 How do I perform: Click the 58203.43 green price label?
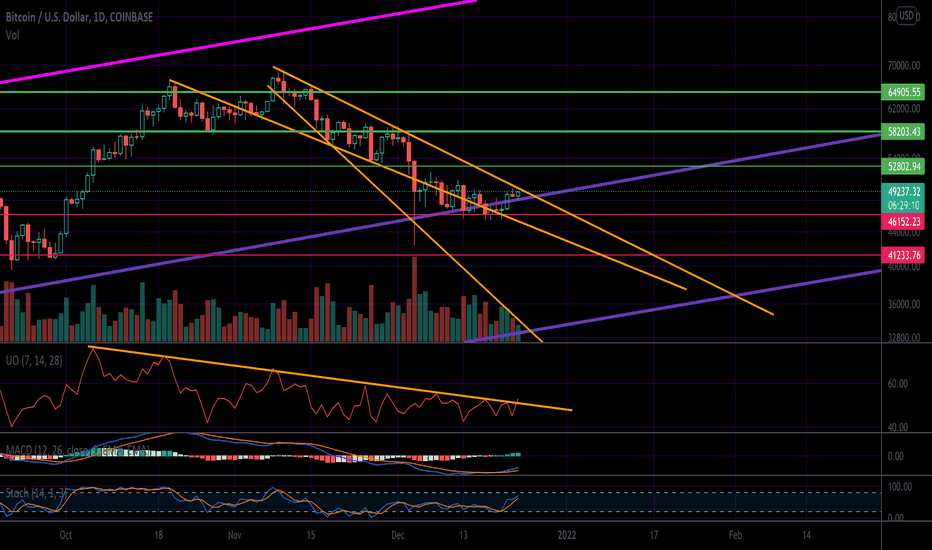(x=903, y=131)
